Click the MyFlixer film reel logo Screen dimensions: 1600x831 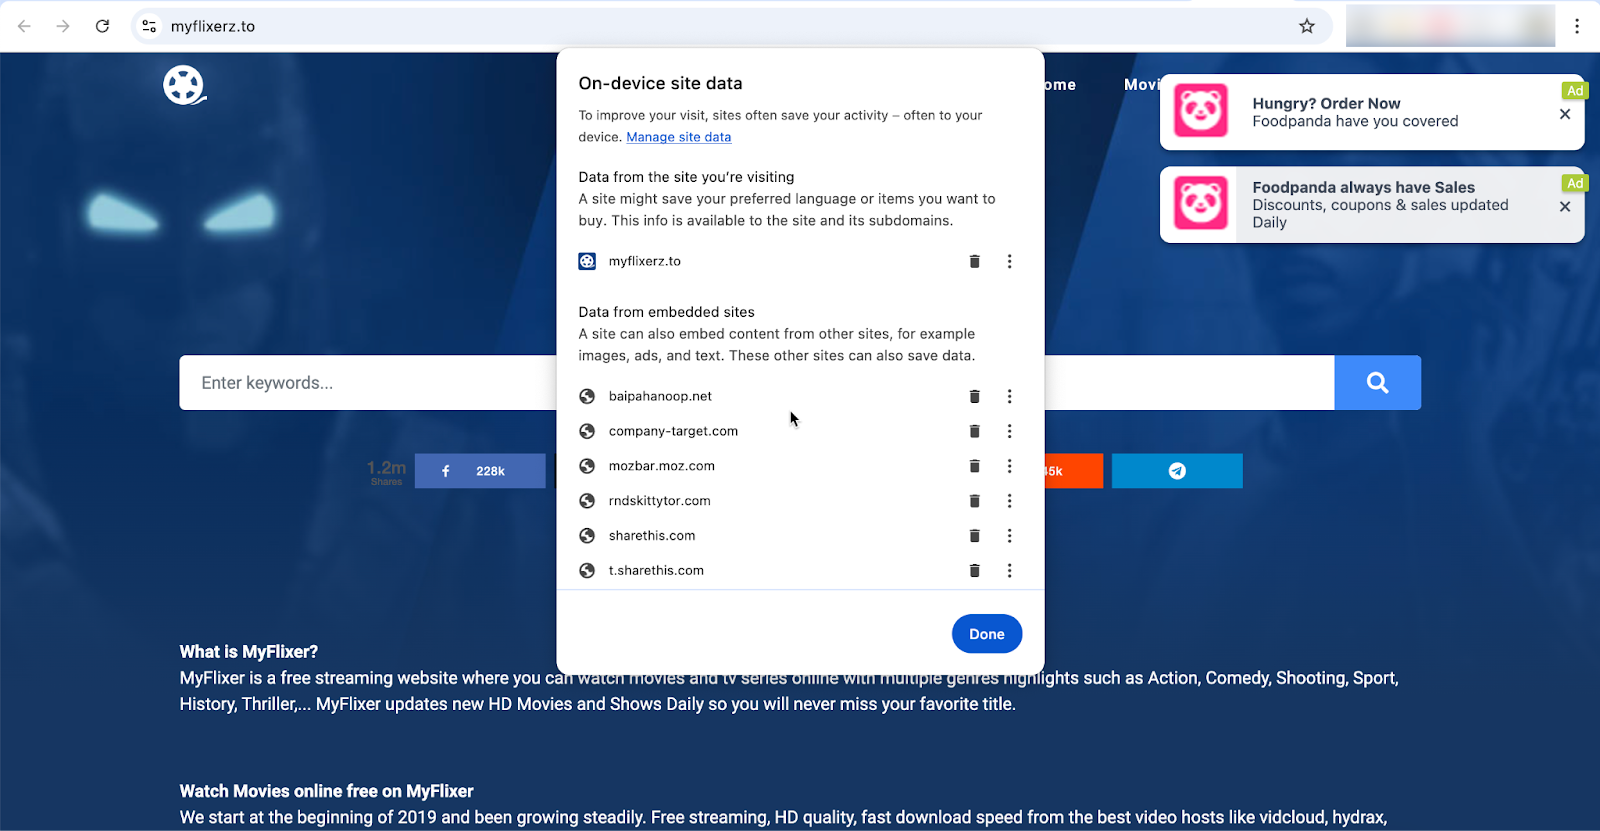[x=184, y=85]
